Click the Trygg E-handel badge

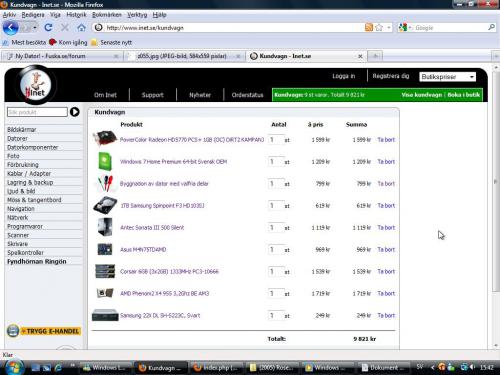44,331
